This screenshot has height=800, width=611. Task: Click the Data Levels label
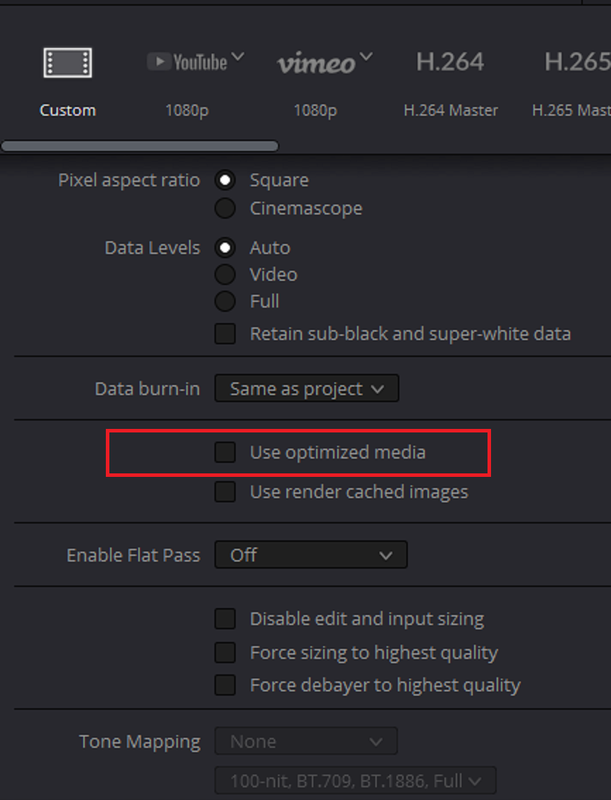point(152,248)
